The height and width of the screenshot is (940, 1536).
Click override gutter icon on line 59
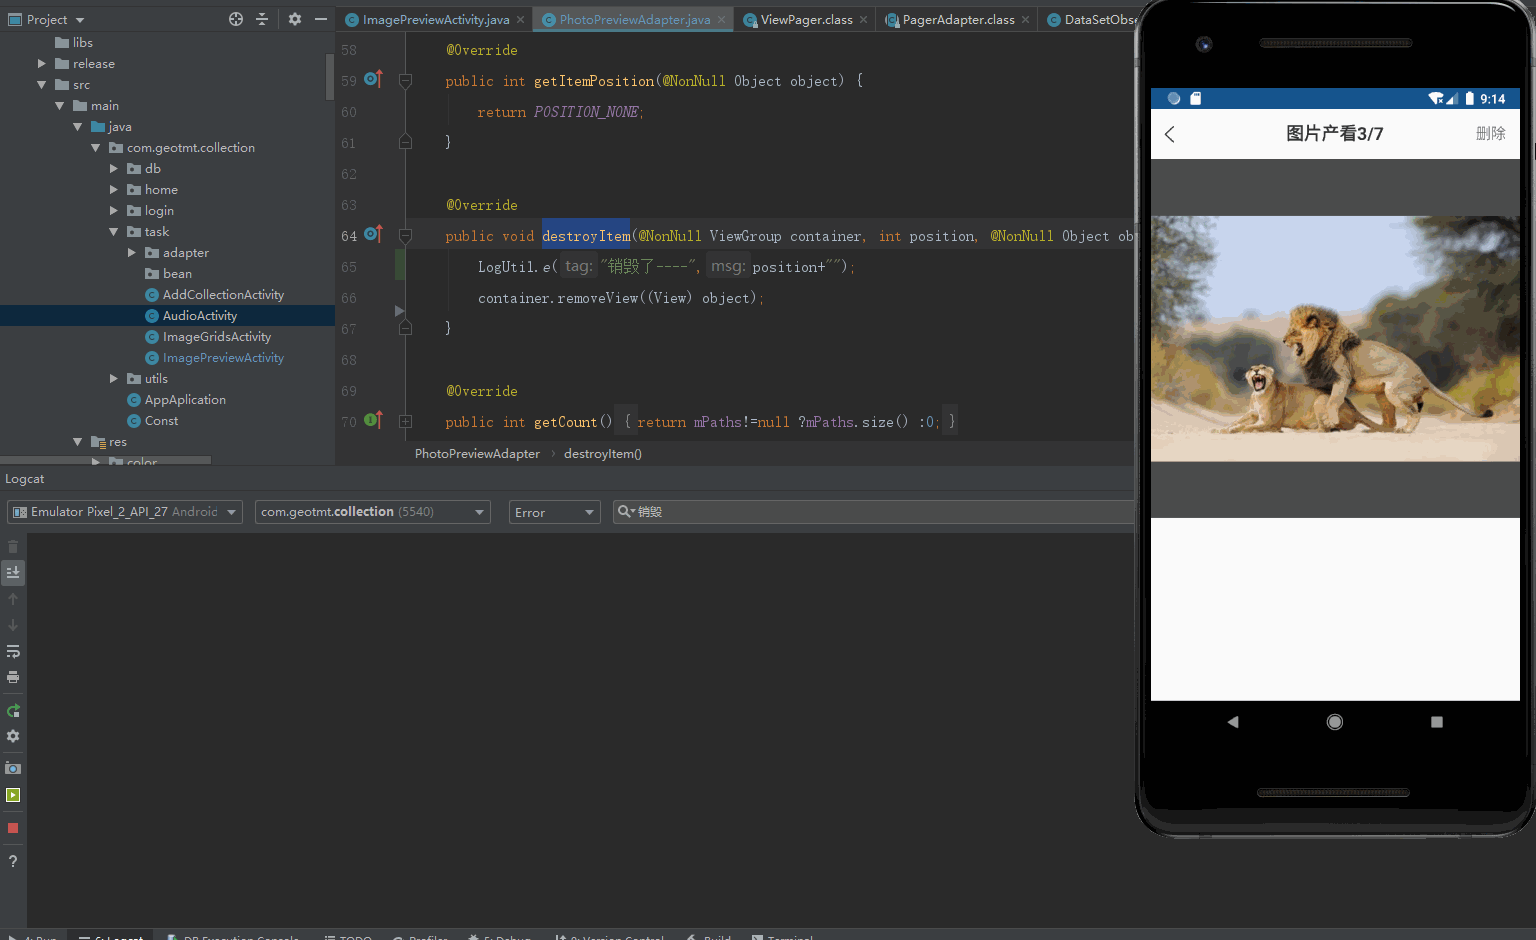(x=373, y=79)
